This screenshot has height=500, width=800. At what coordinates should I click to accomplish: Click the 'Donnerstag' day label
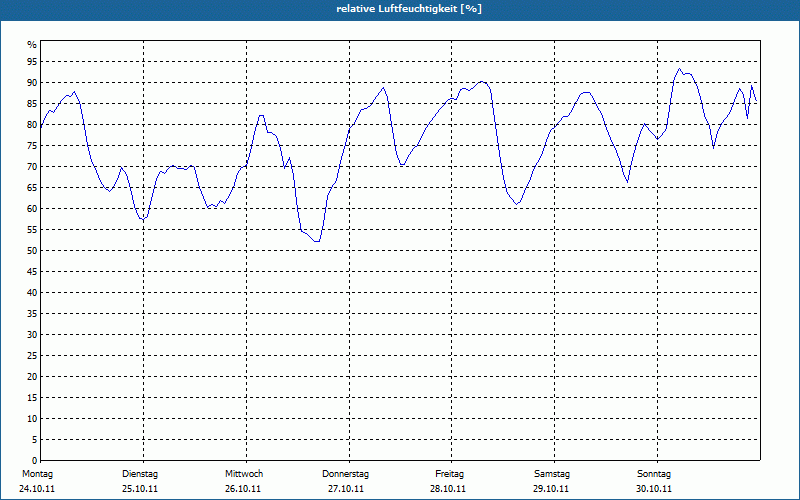click(x=345, y=474)
